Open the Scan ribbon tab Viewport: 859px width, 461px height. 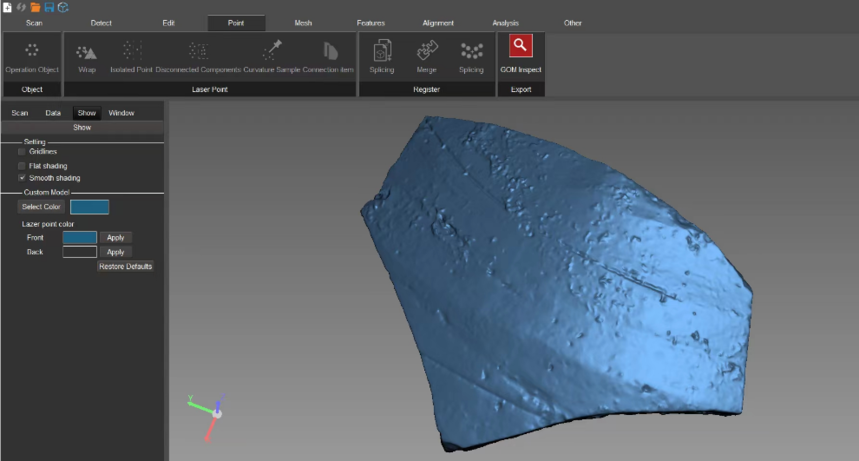click(x=34, y=23)
